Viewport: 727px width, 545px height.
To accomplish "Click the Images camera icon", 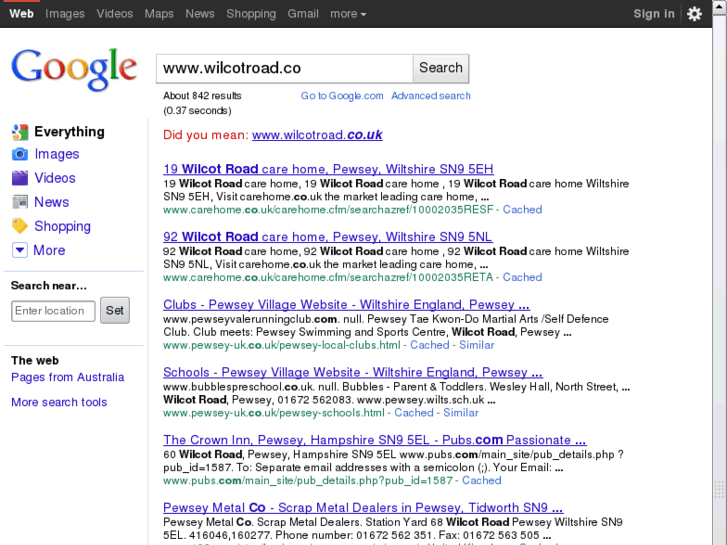I will pos(20,154).
